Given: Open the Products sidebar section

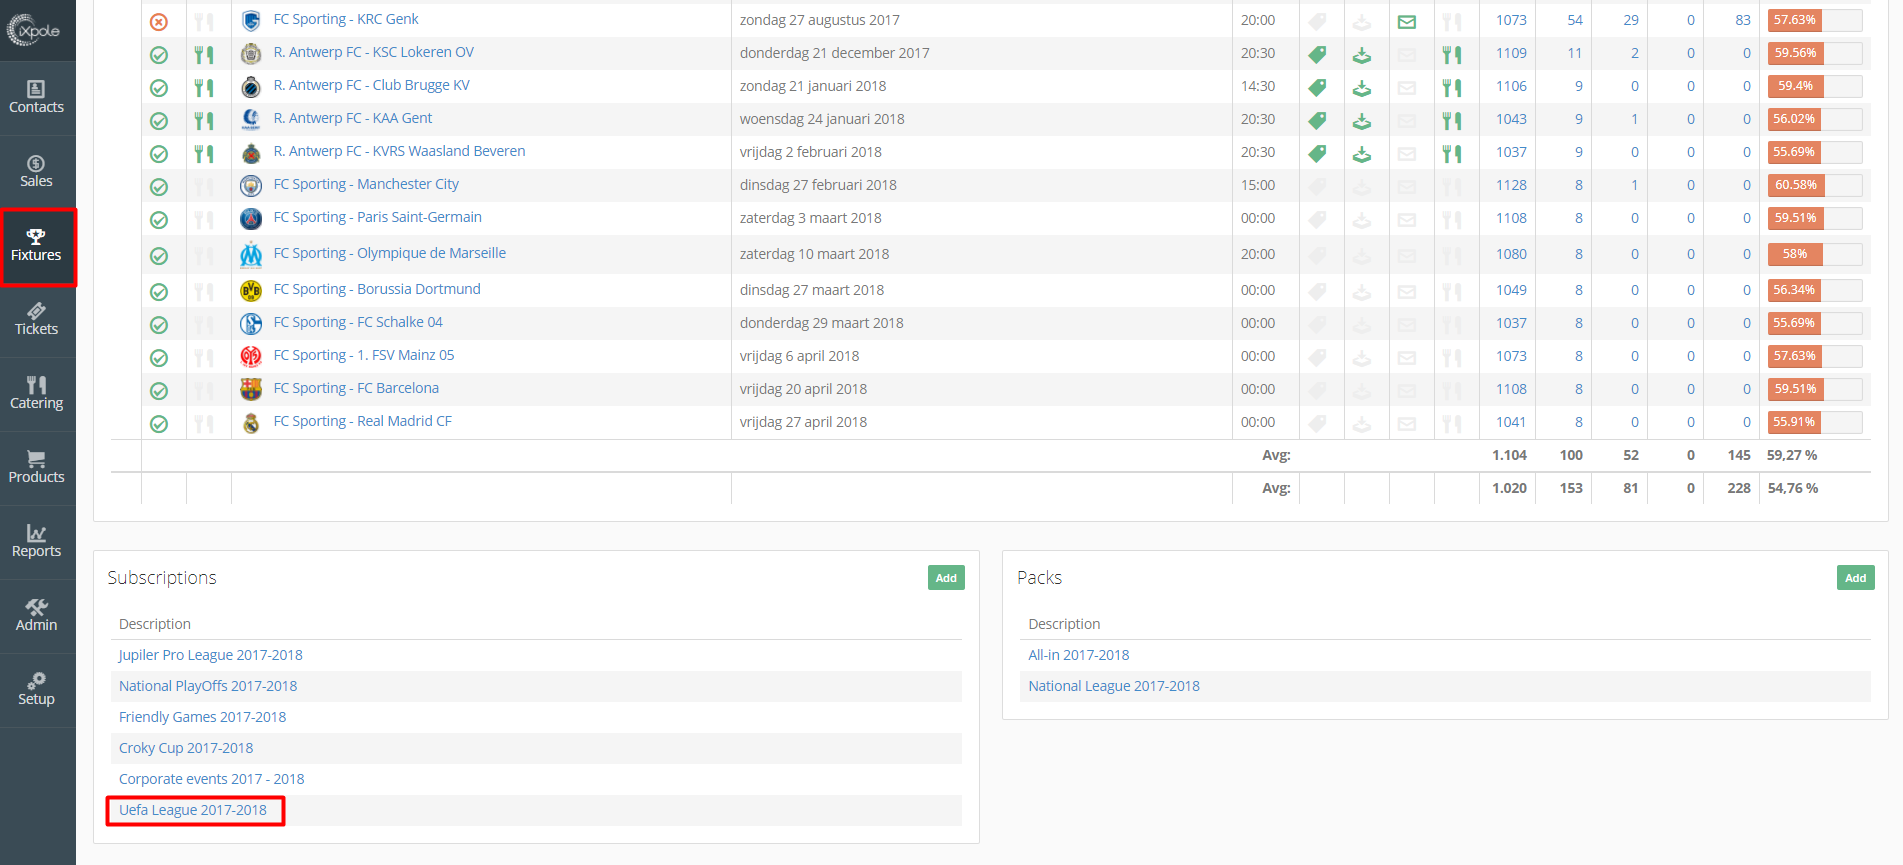Looking at the screenshot, I should coord(37,468).
